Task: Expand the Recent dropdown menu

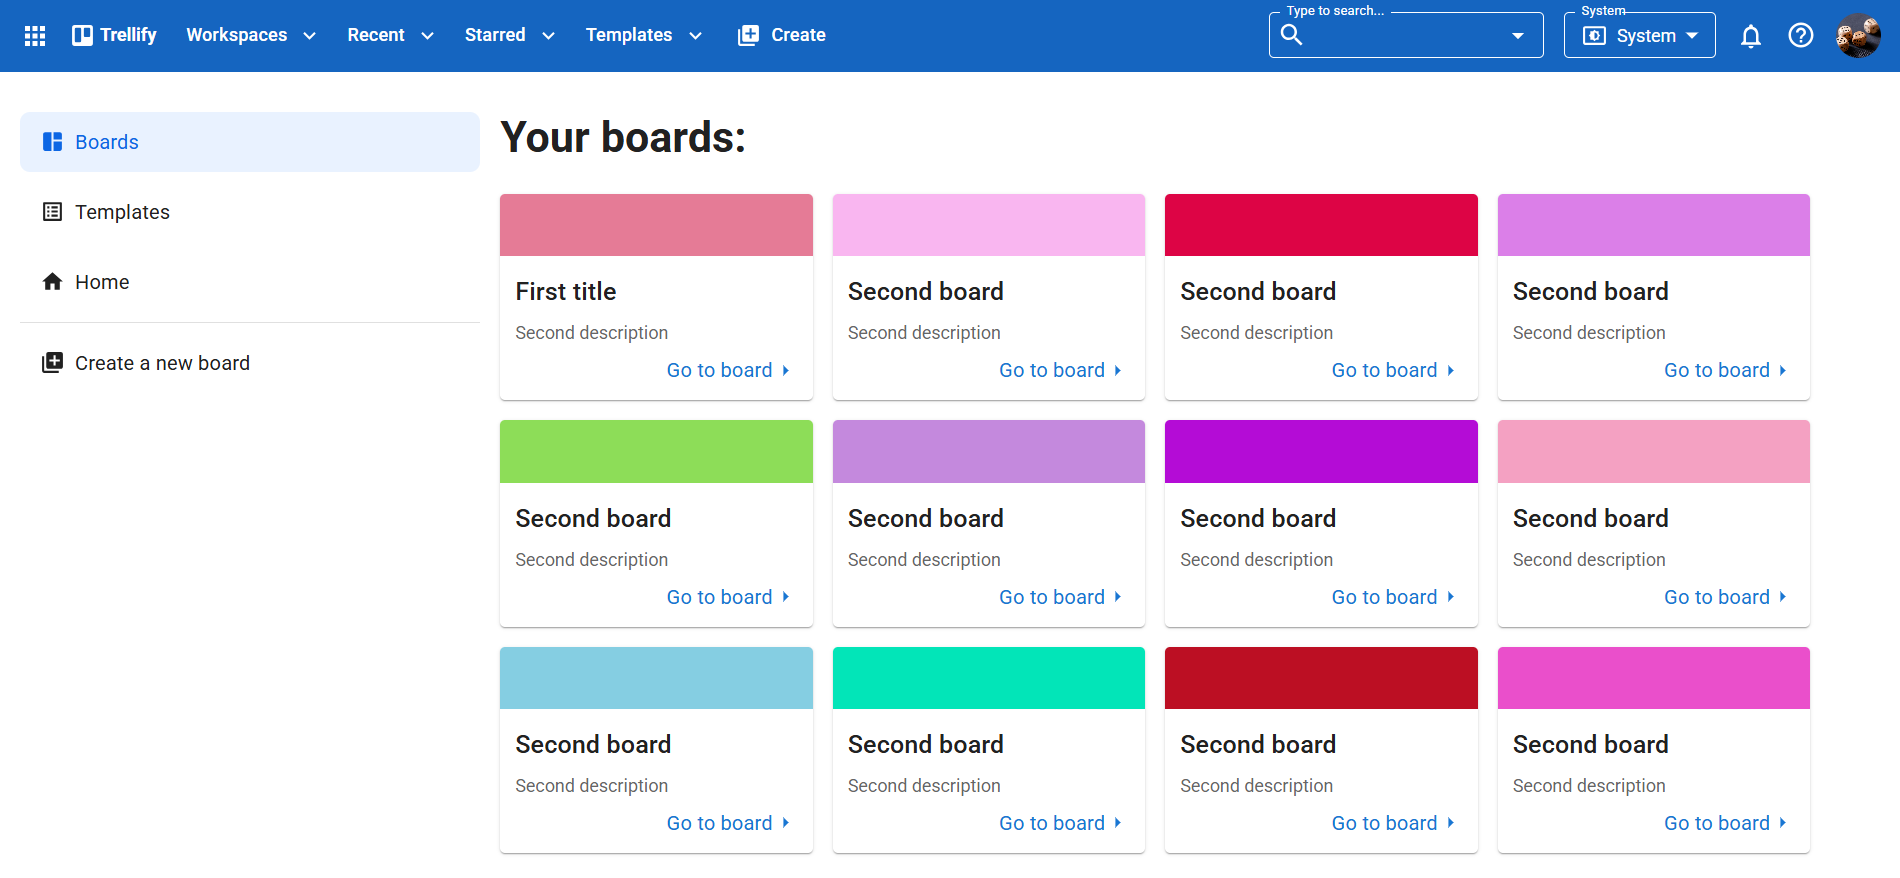Action: [390, 36]
